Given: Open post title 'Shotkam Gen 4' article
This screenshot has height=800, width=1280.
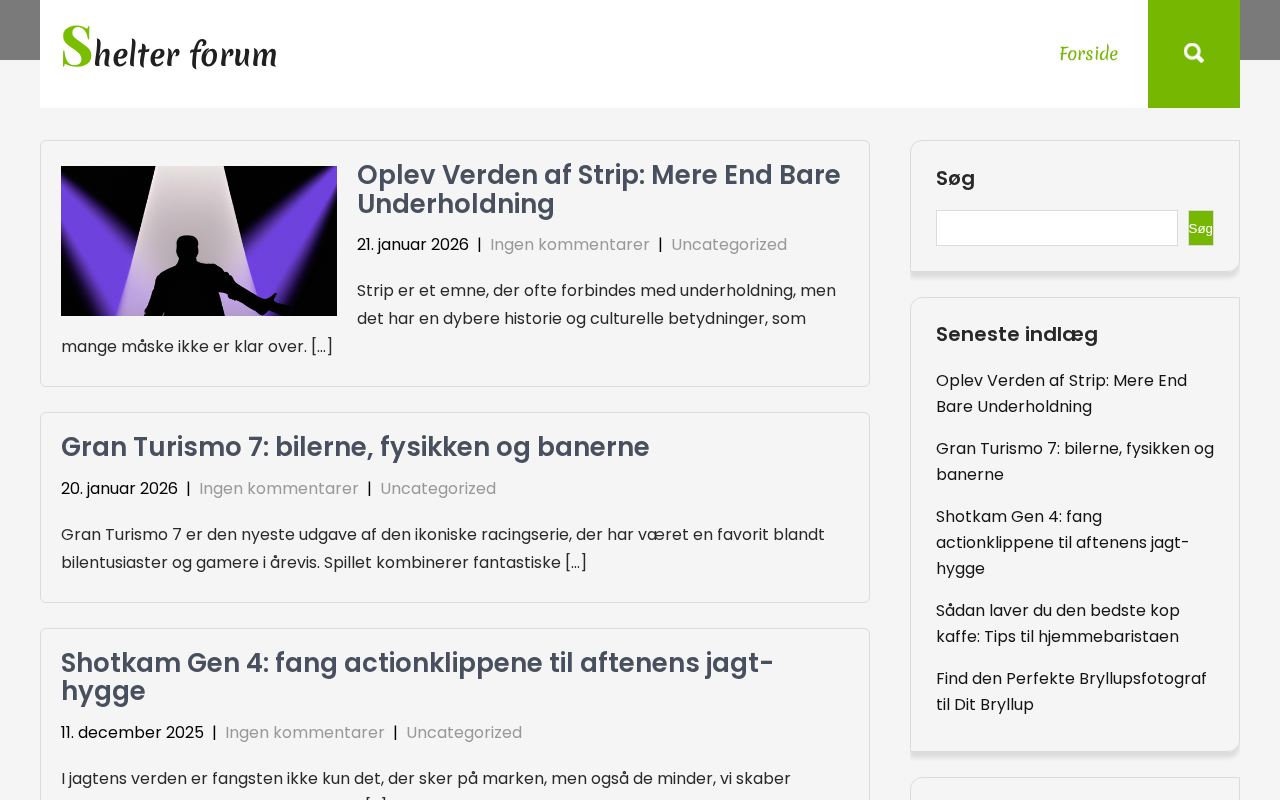Looking at the screenshot, I should pyautogui.click(x=417, y=677).
